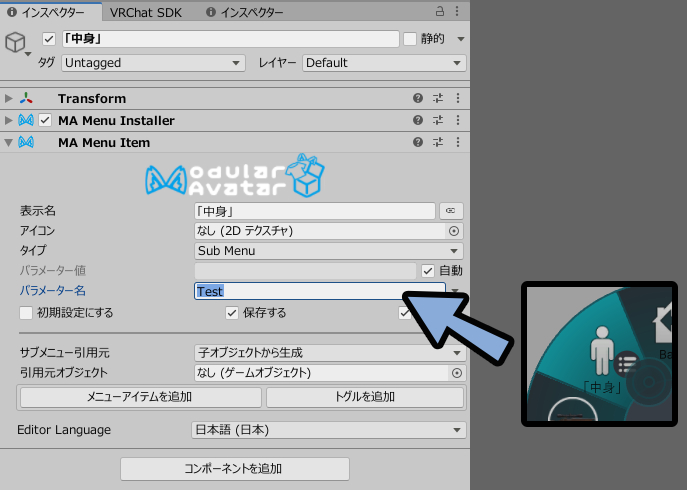
Task: Expand the MA Menu Installer component
Action: coord(8,120)
